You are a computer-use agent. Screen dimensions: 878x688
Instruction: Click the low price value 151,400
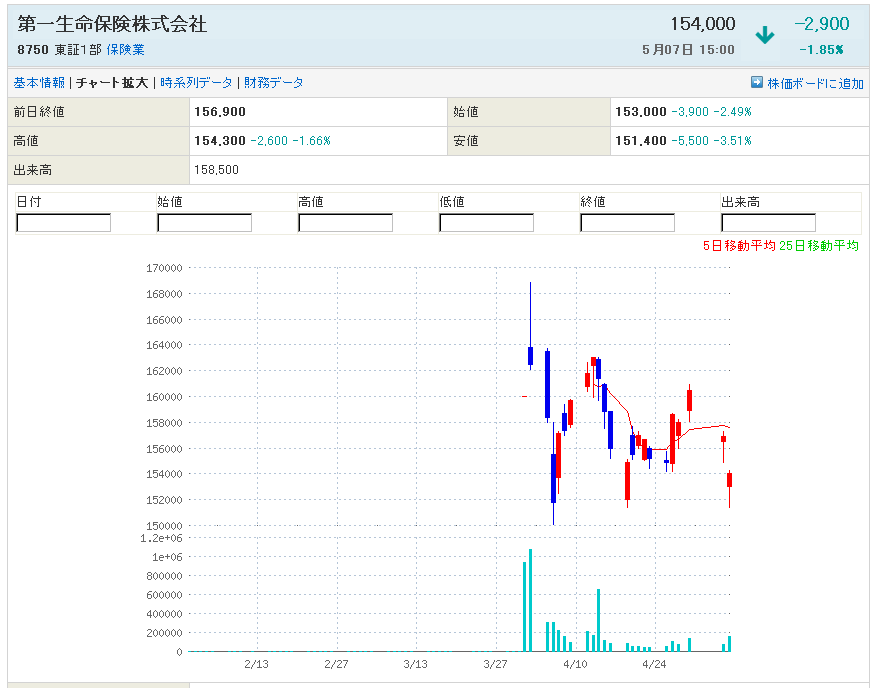[641, 141]
